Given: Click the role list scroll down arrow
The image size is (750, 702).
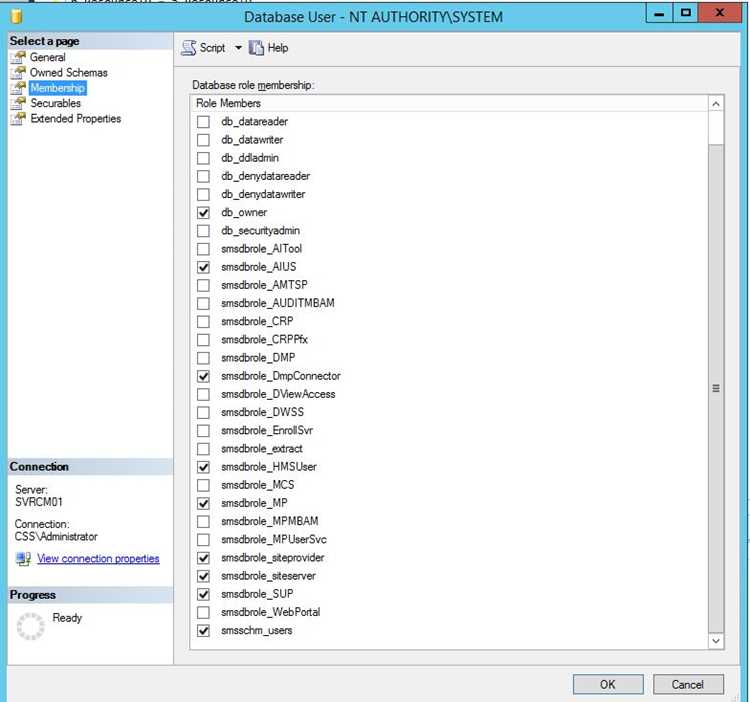Looking at the screenshot, I should [716, 641].
